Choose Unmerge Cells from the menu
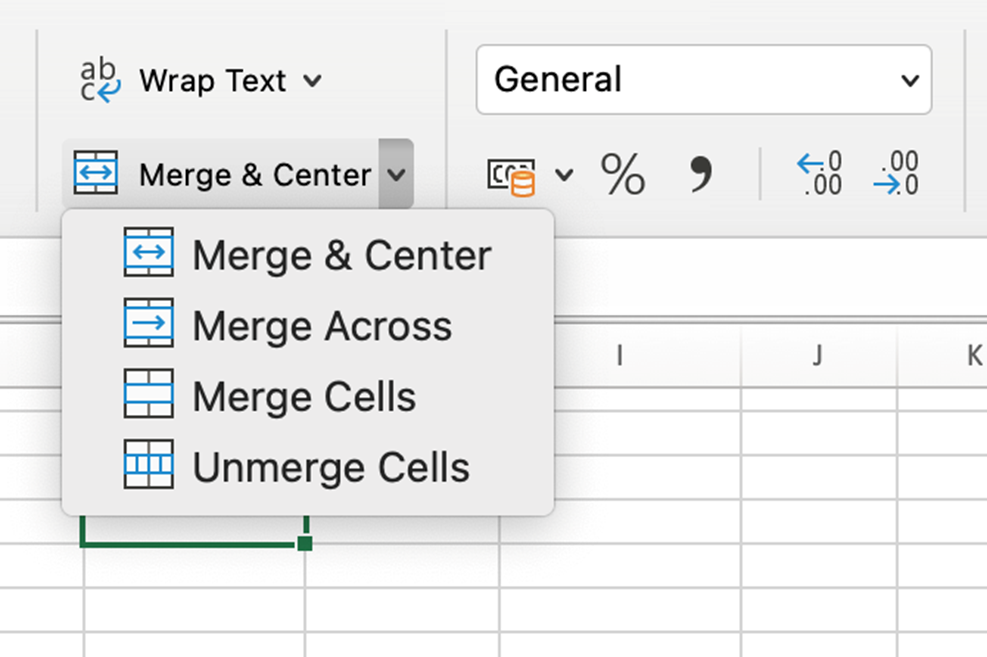The image size is (987, 657). 332,466
